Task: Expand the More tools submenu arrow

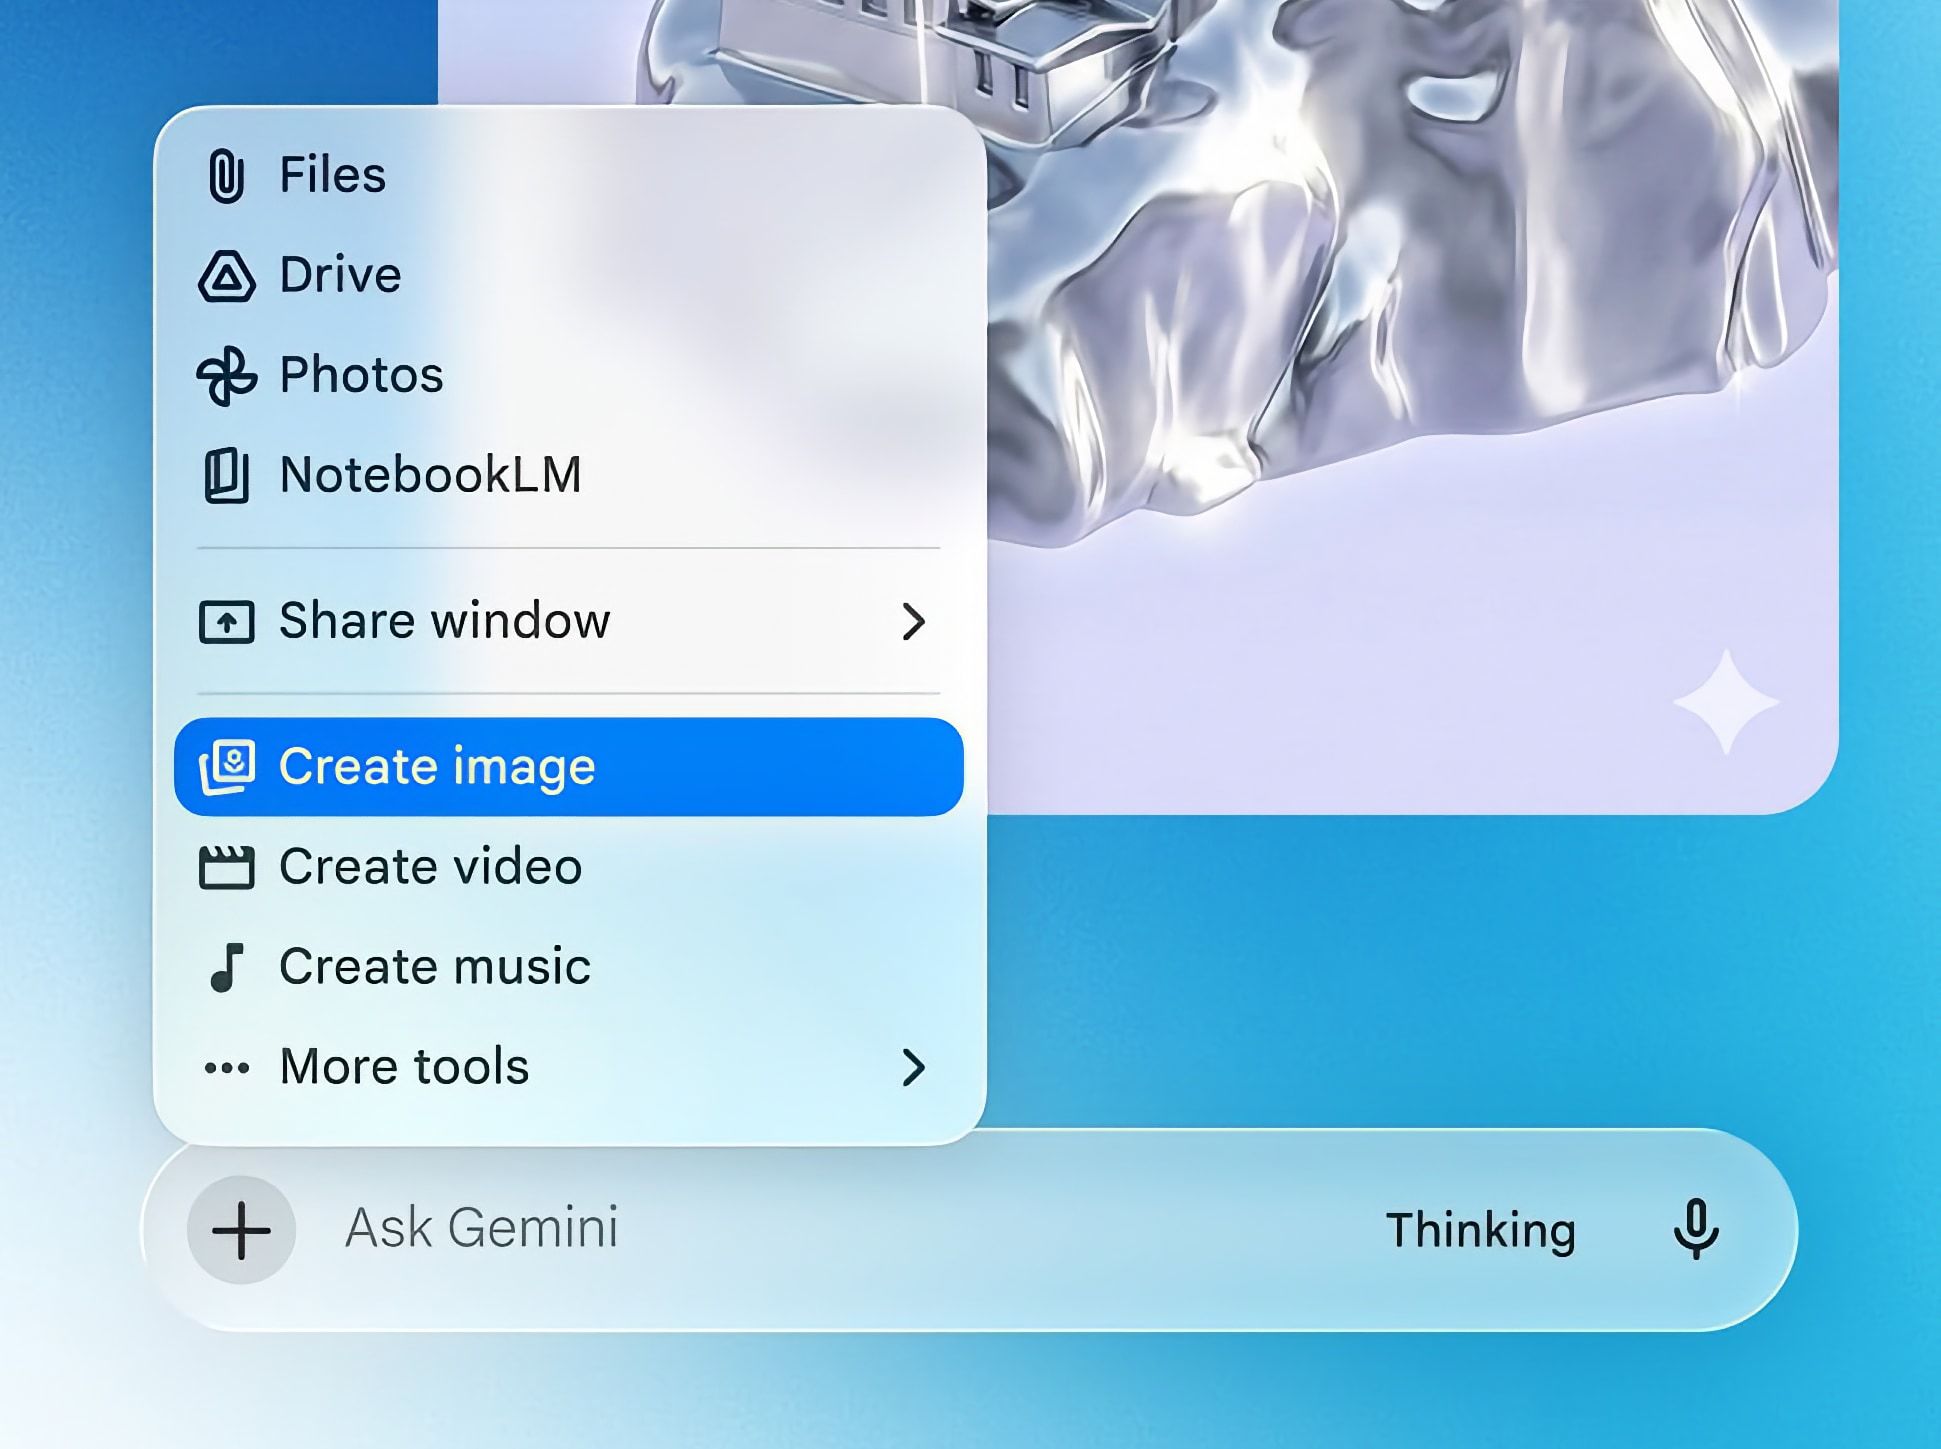Action: (x=913, y=1068)
